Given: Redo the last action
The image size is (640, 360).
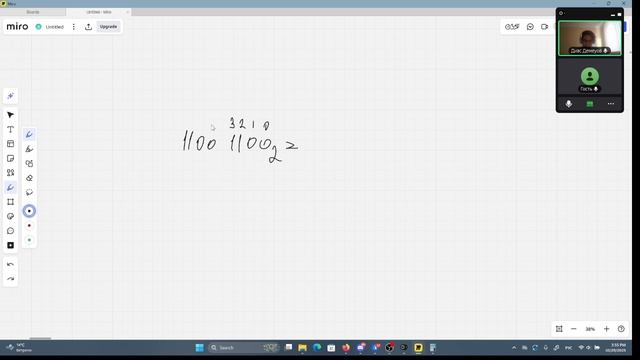Looking at the screenshot, I should coord(11,279).
